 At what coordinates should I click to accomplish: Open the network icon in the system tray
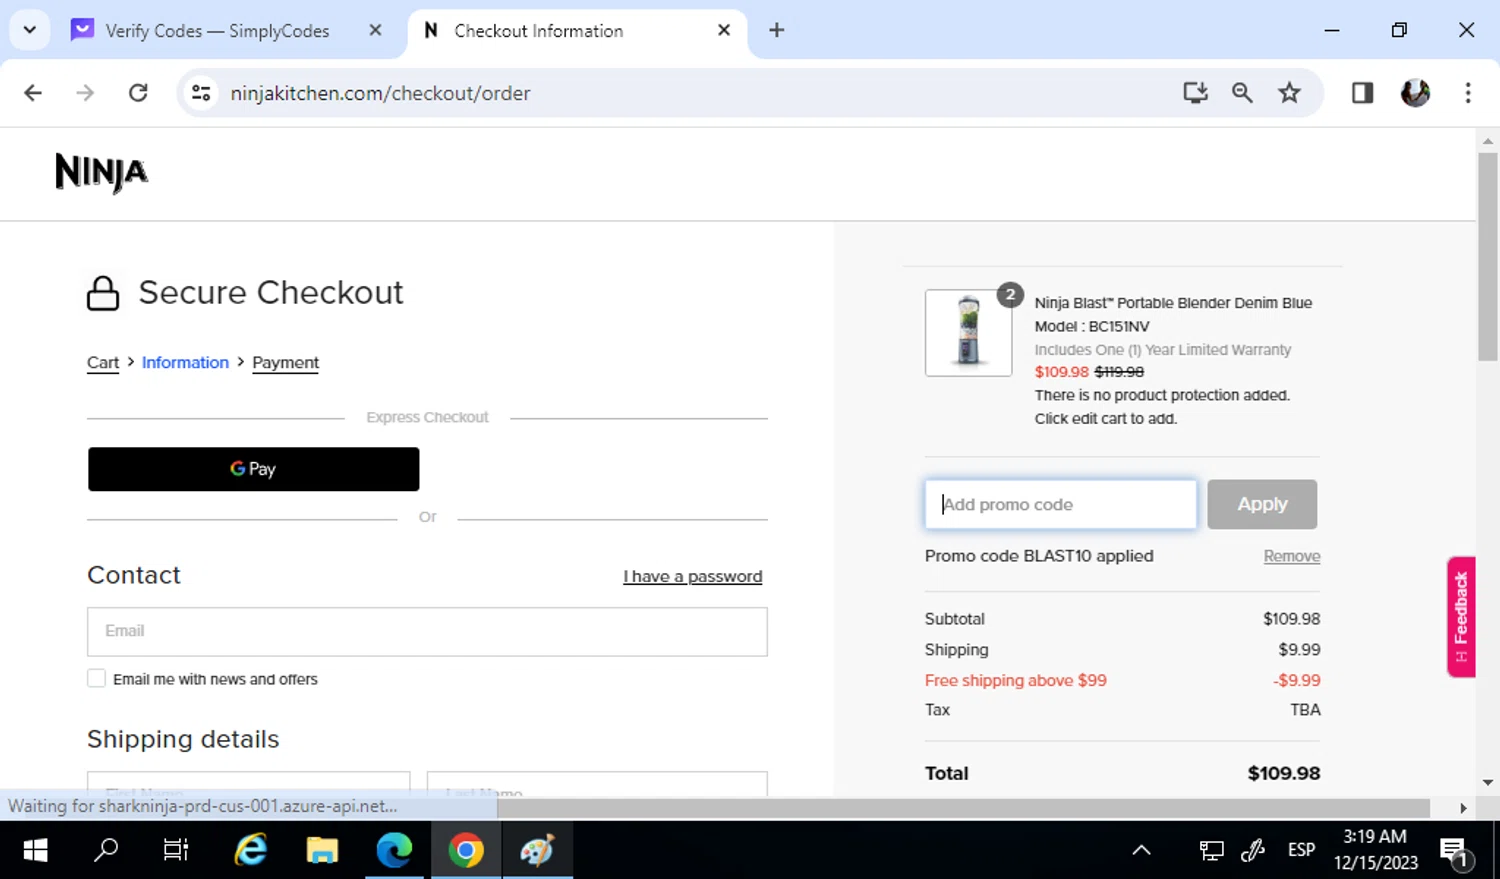pyautogui.click(x=1211, y=850)
